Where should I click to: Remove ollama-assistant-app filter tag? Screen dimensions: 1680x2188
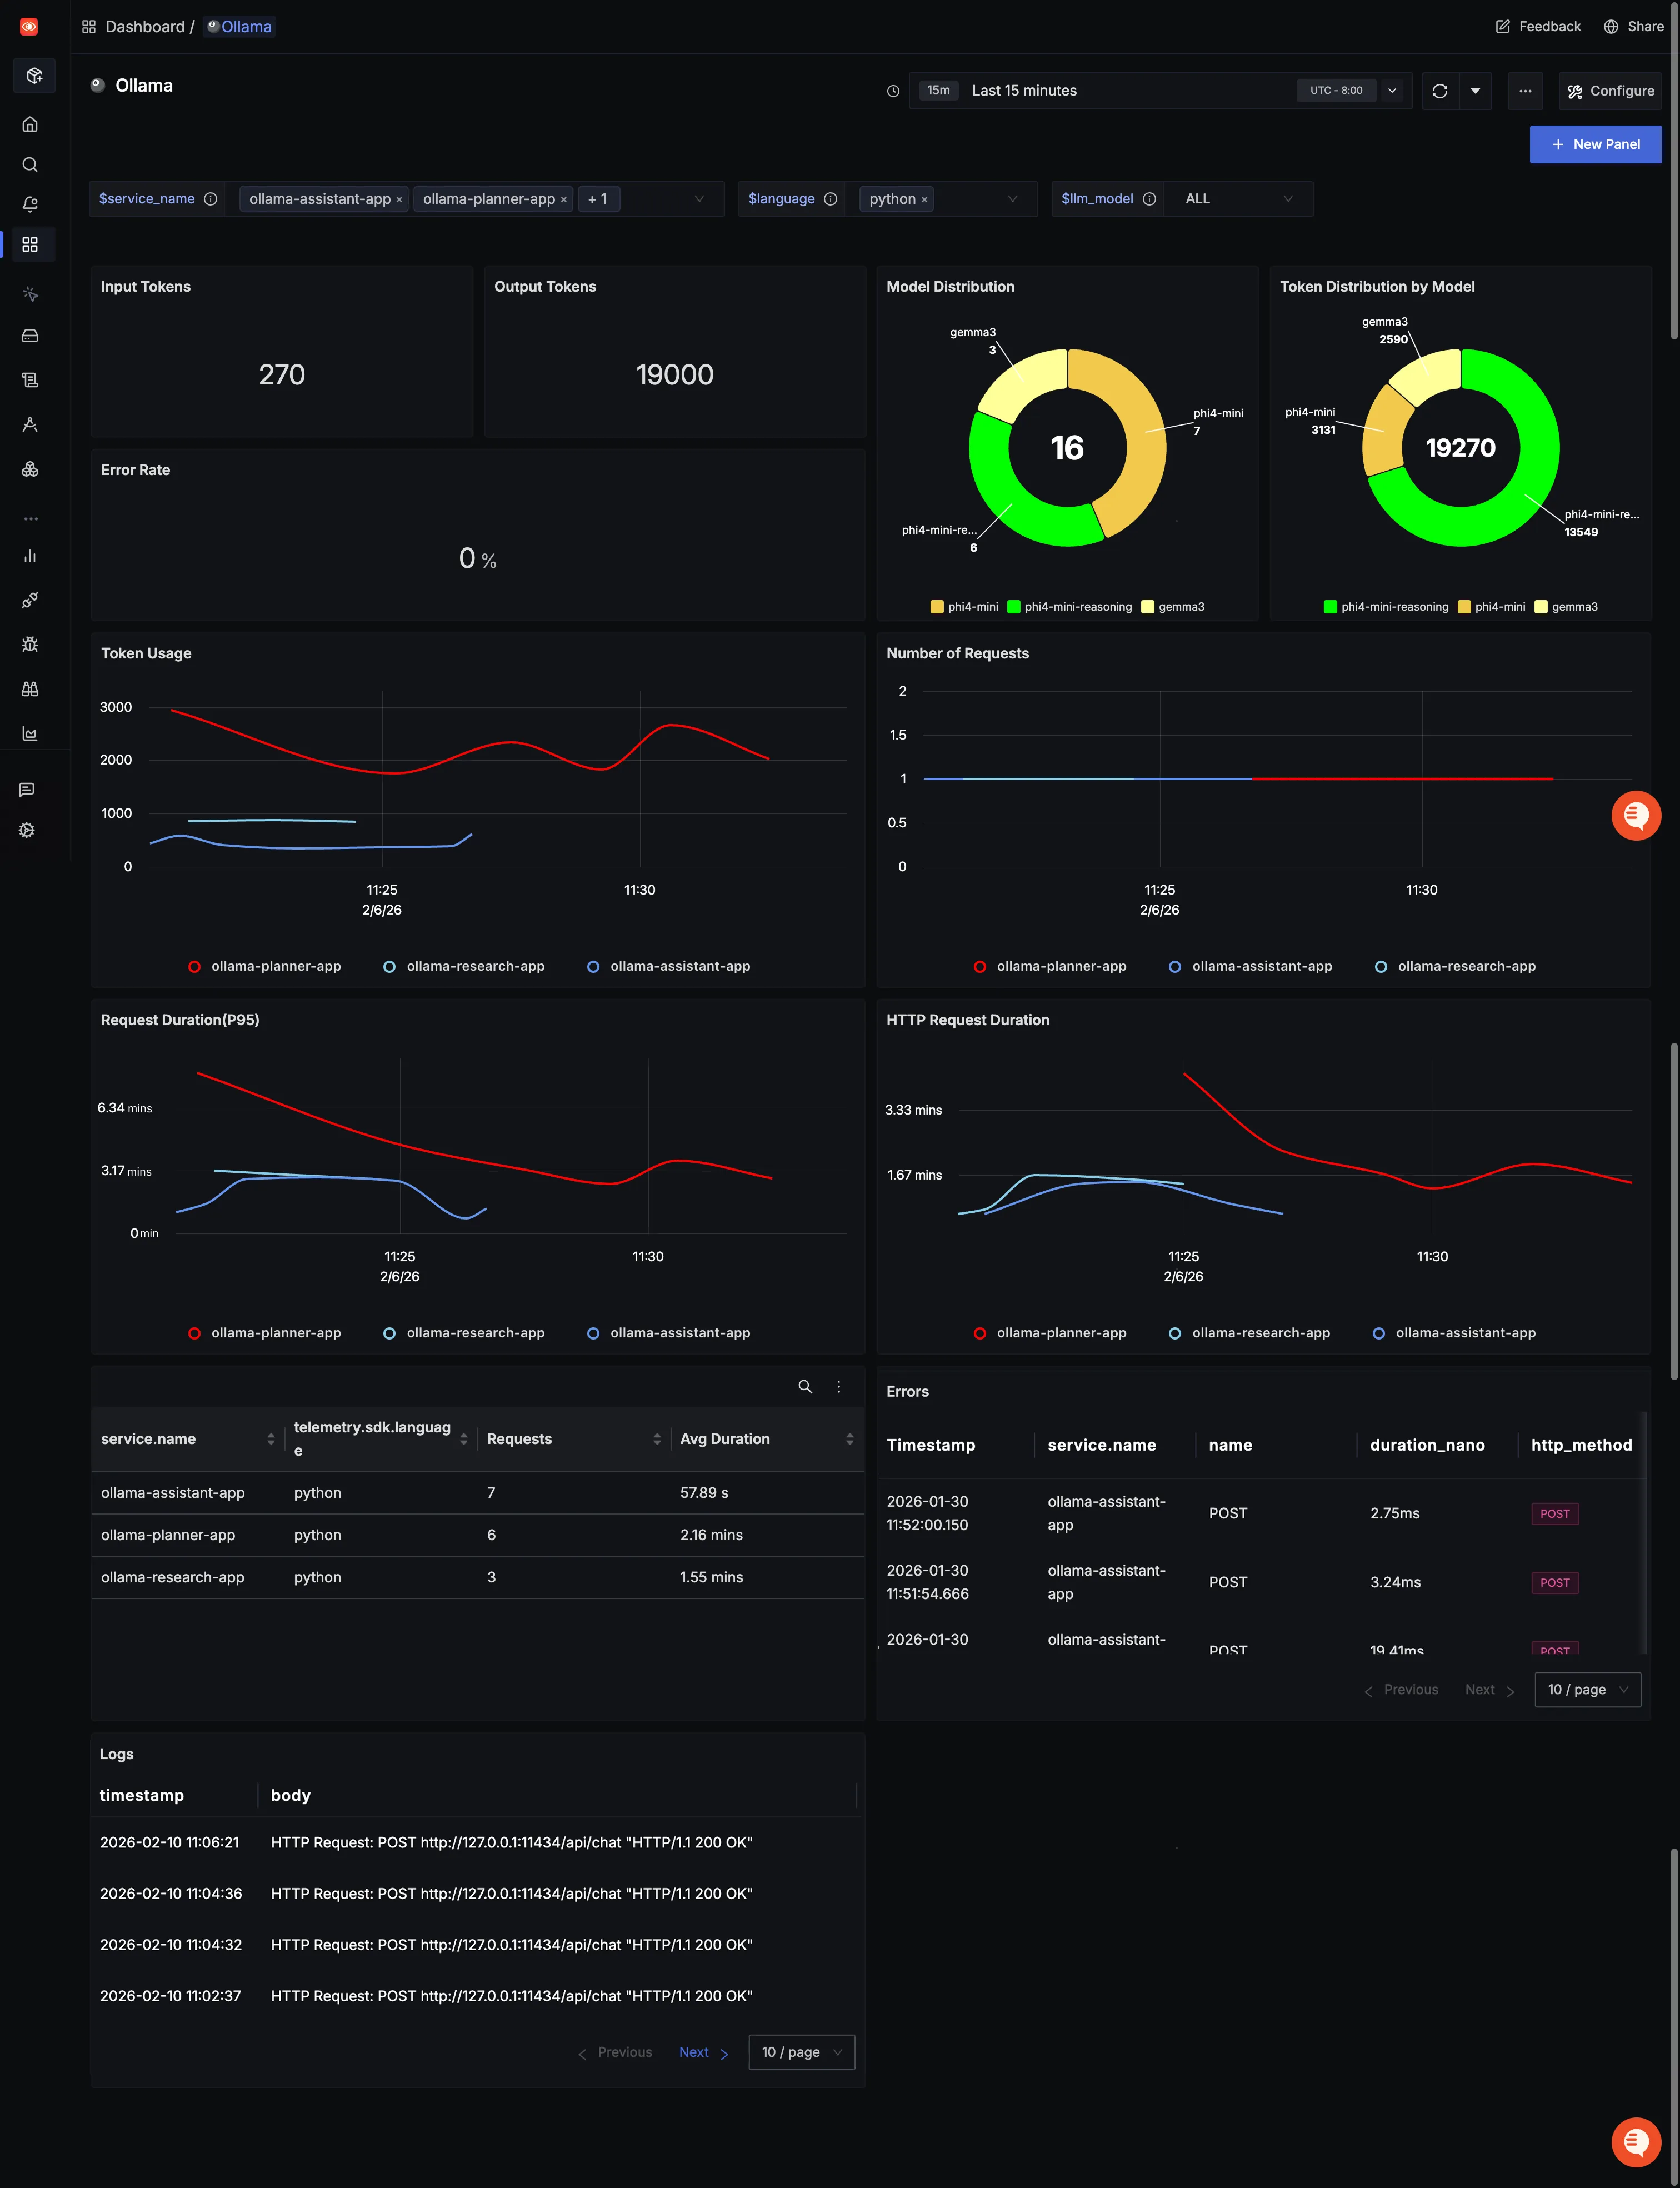(399, 200)
